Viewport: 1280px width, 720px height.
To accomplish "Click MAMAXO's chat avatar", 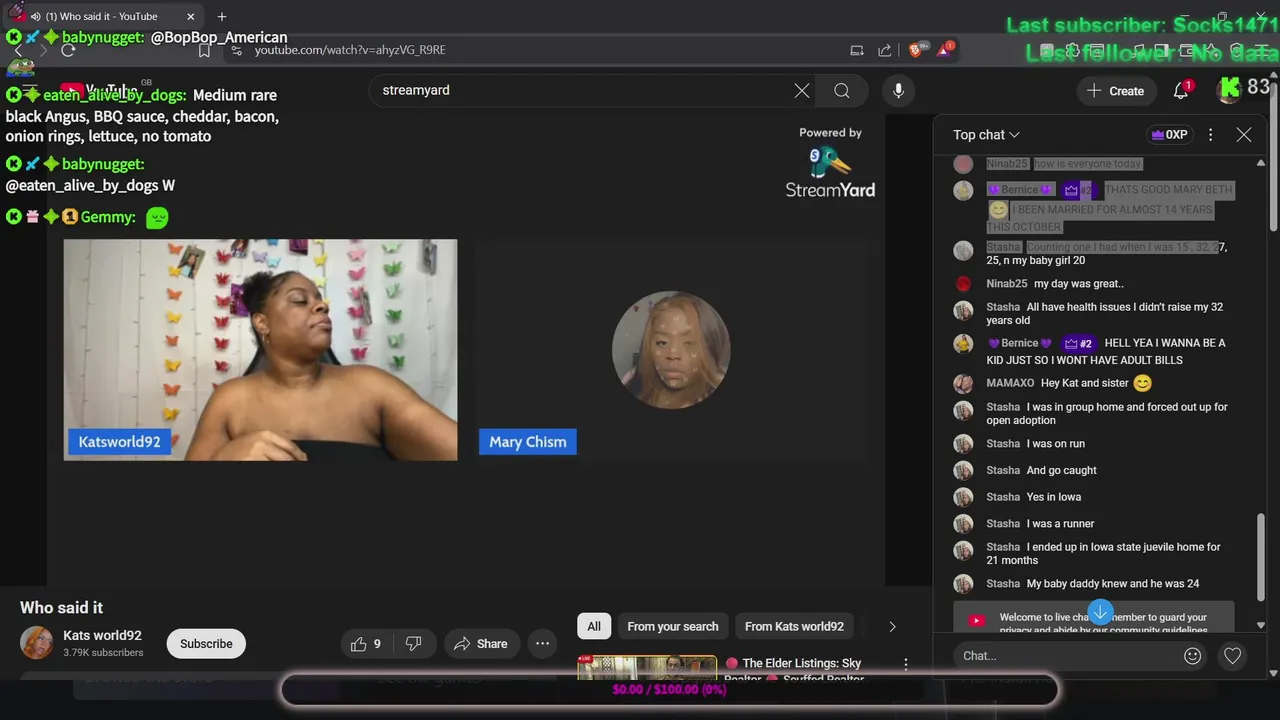I will click(963, 384).
